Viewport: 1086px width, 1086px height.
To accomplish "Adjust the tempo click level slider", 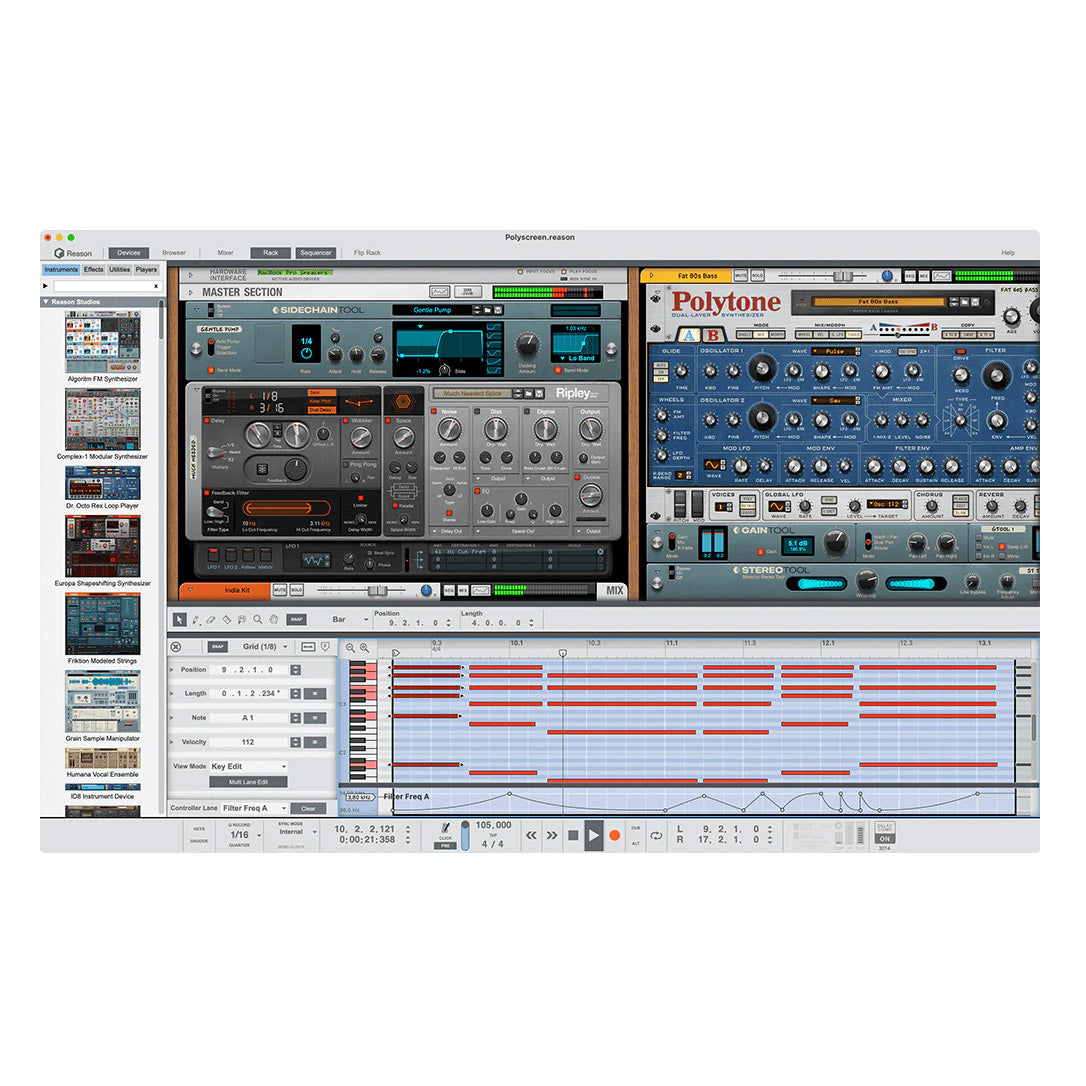I will click(465, 835).
